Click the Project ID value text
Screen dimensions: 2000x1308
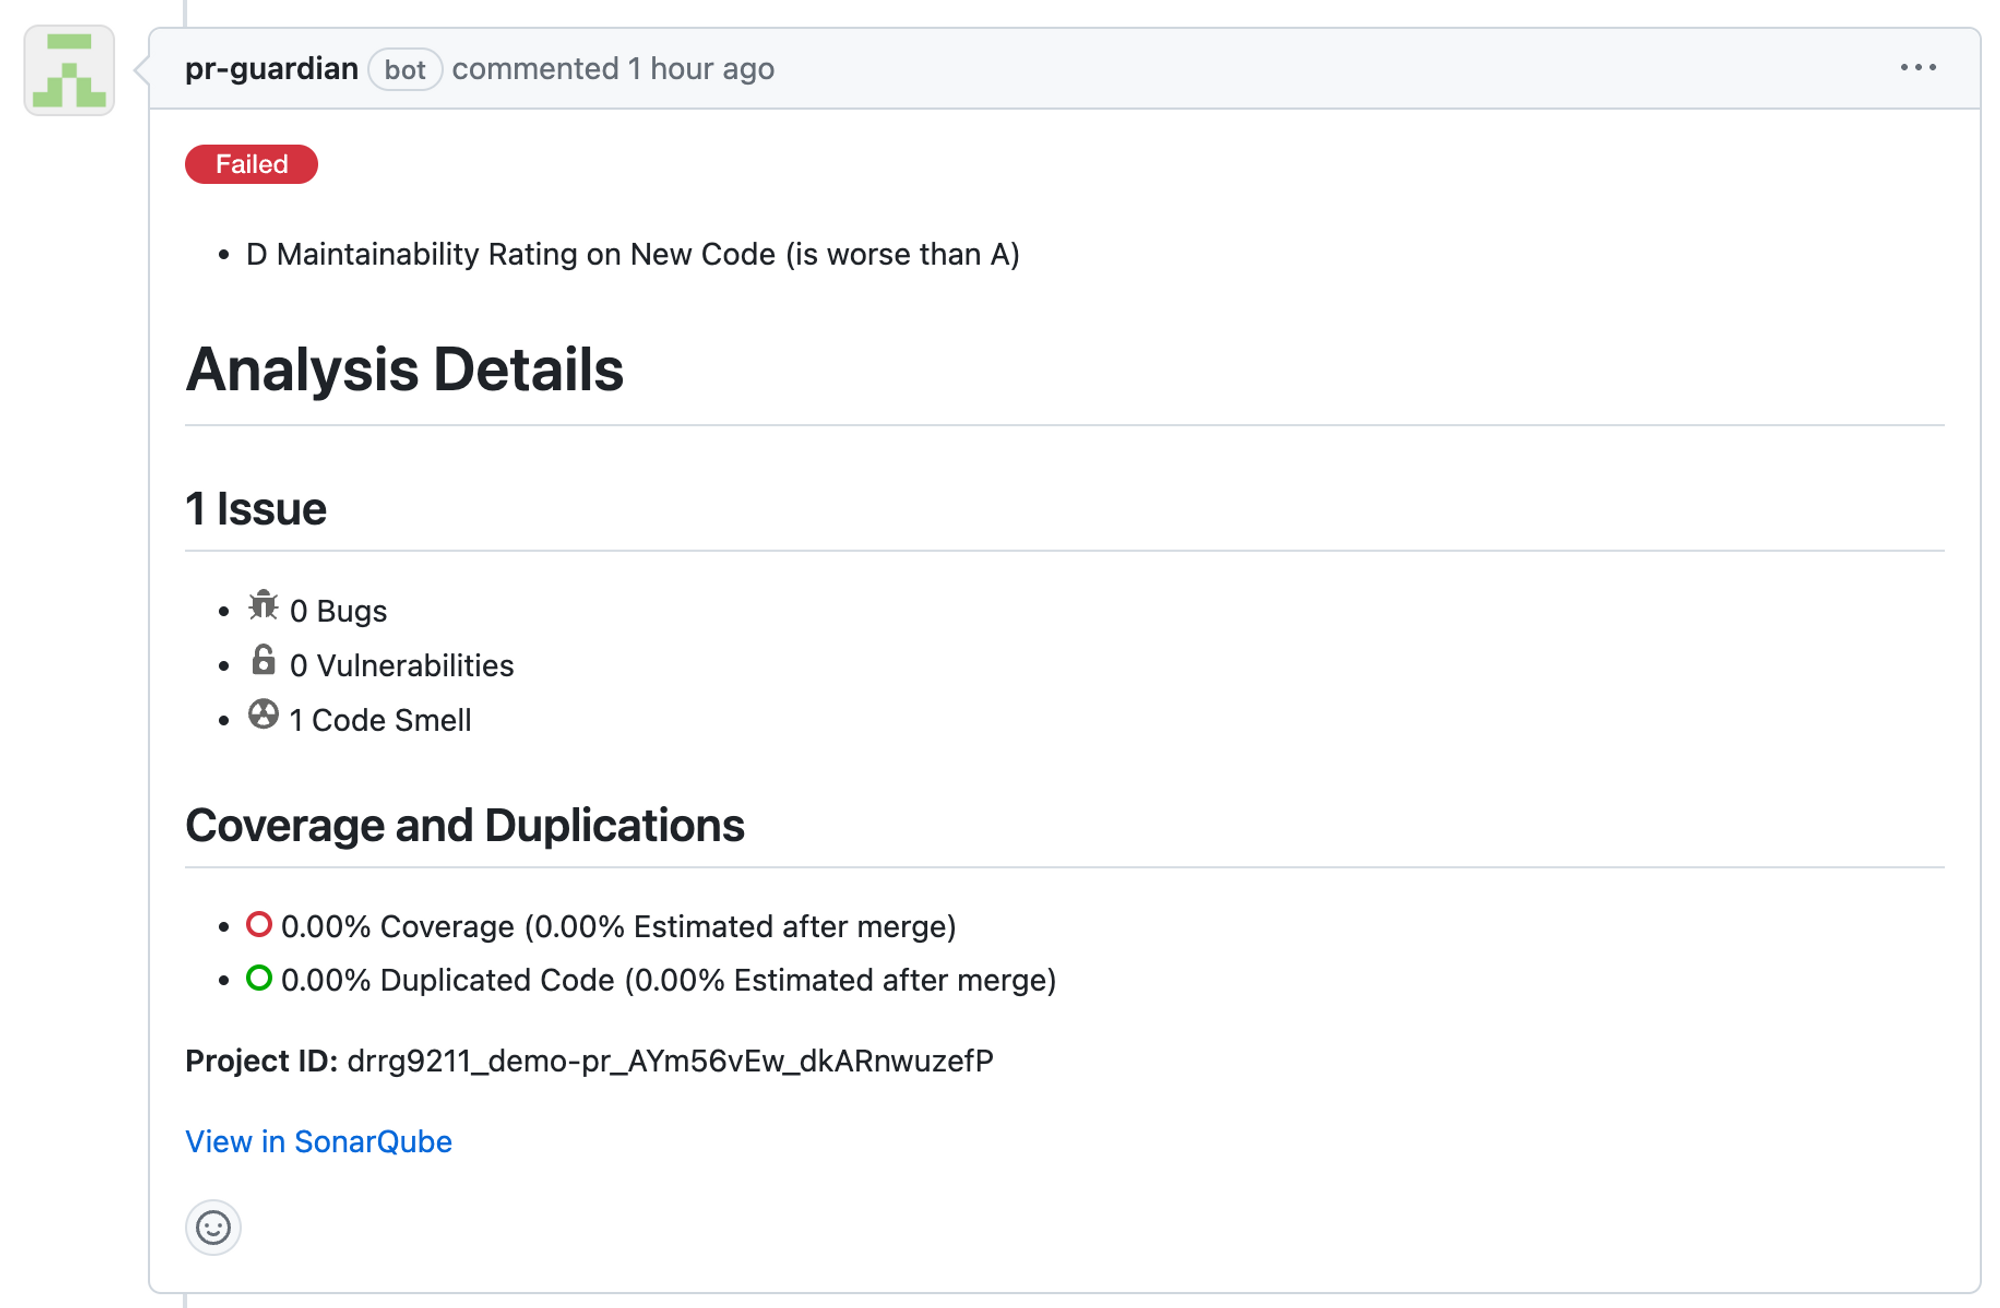(670, 1061)
